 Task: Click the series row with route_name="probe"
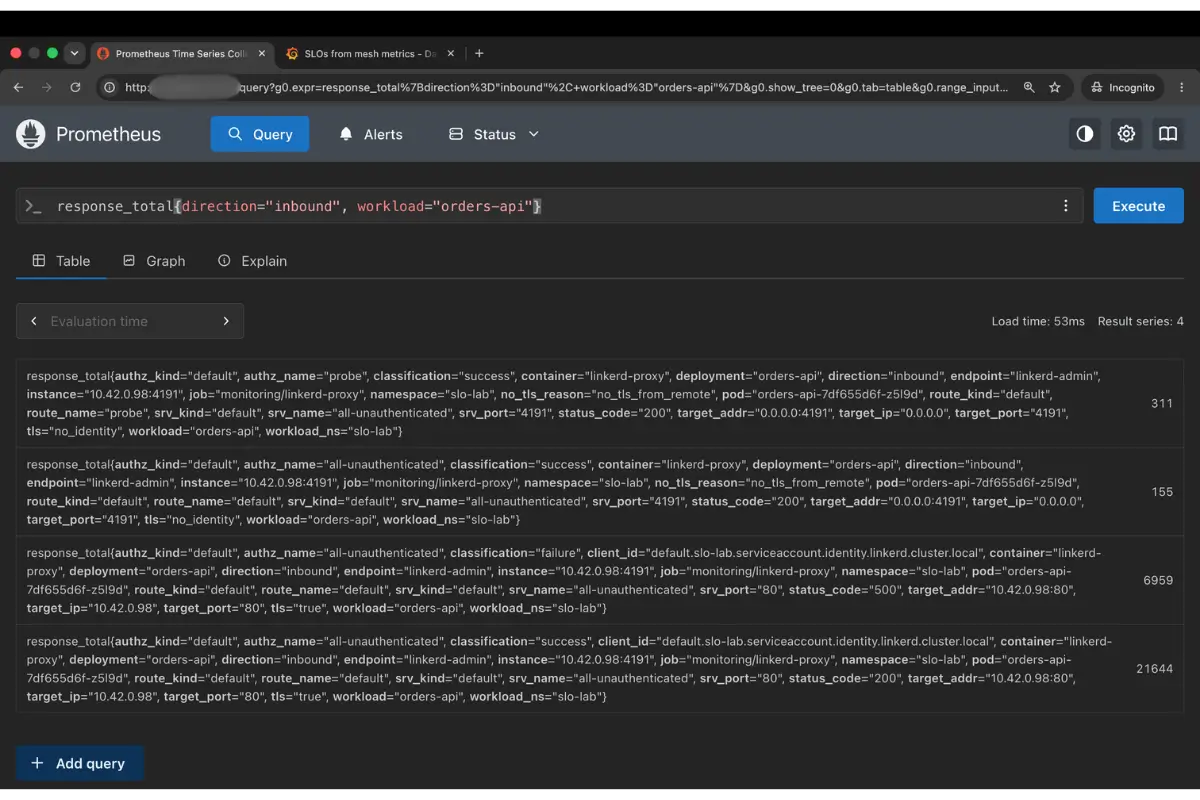(x=600, y=404)
